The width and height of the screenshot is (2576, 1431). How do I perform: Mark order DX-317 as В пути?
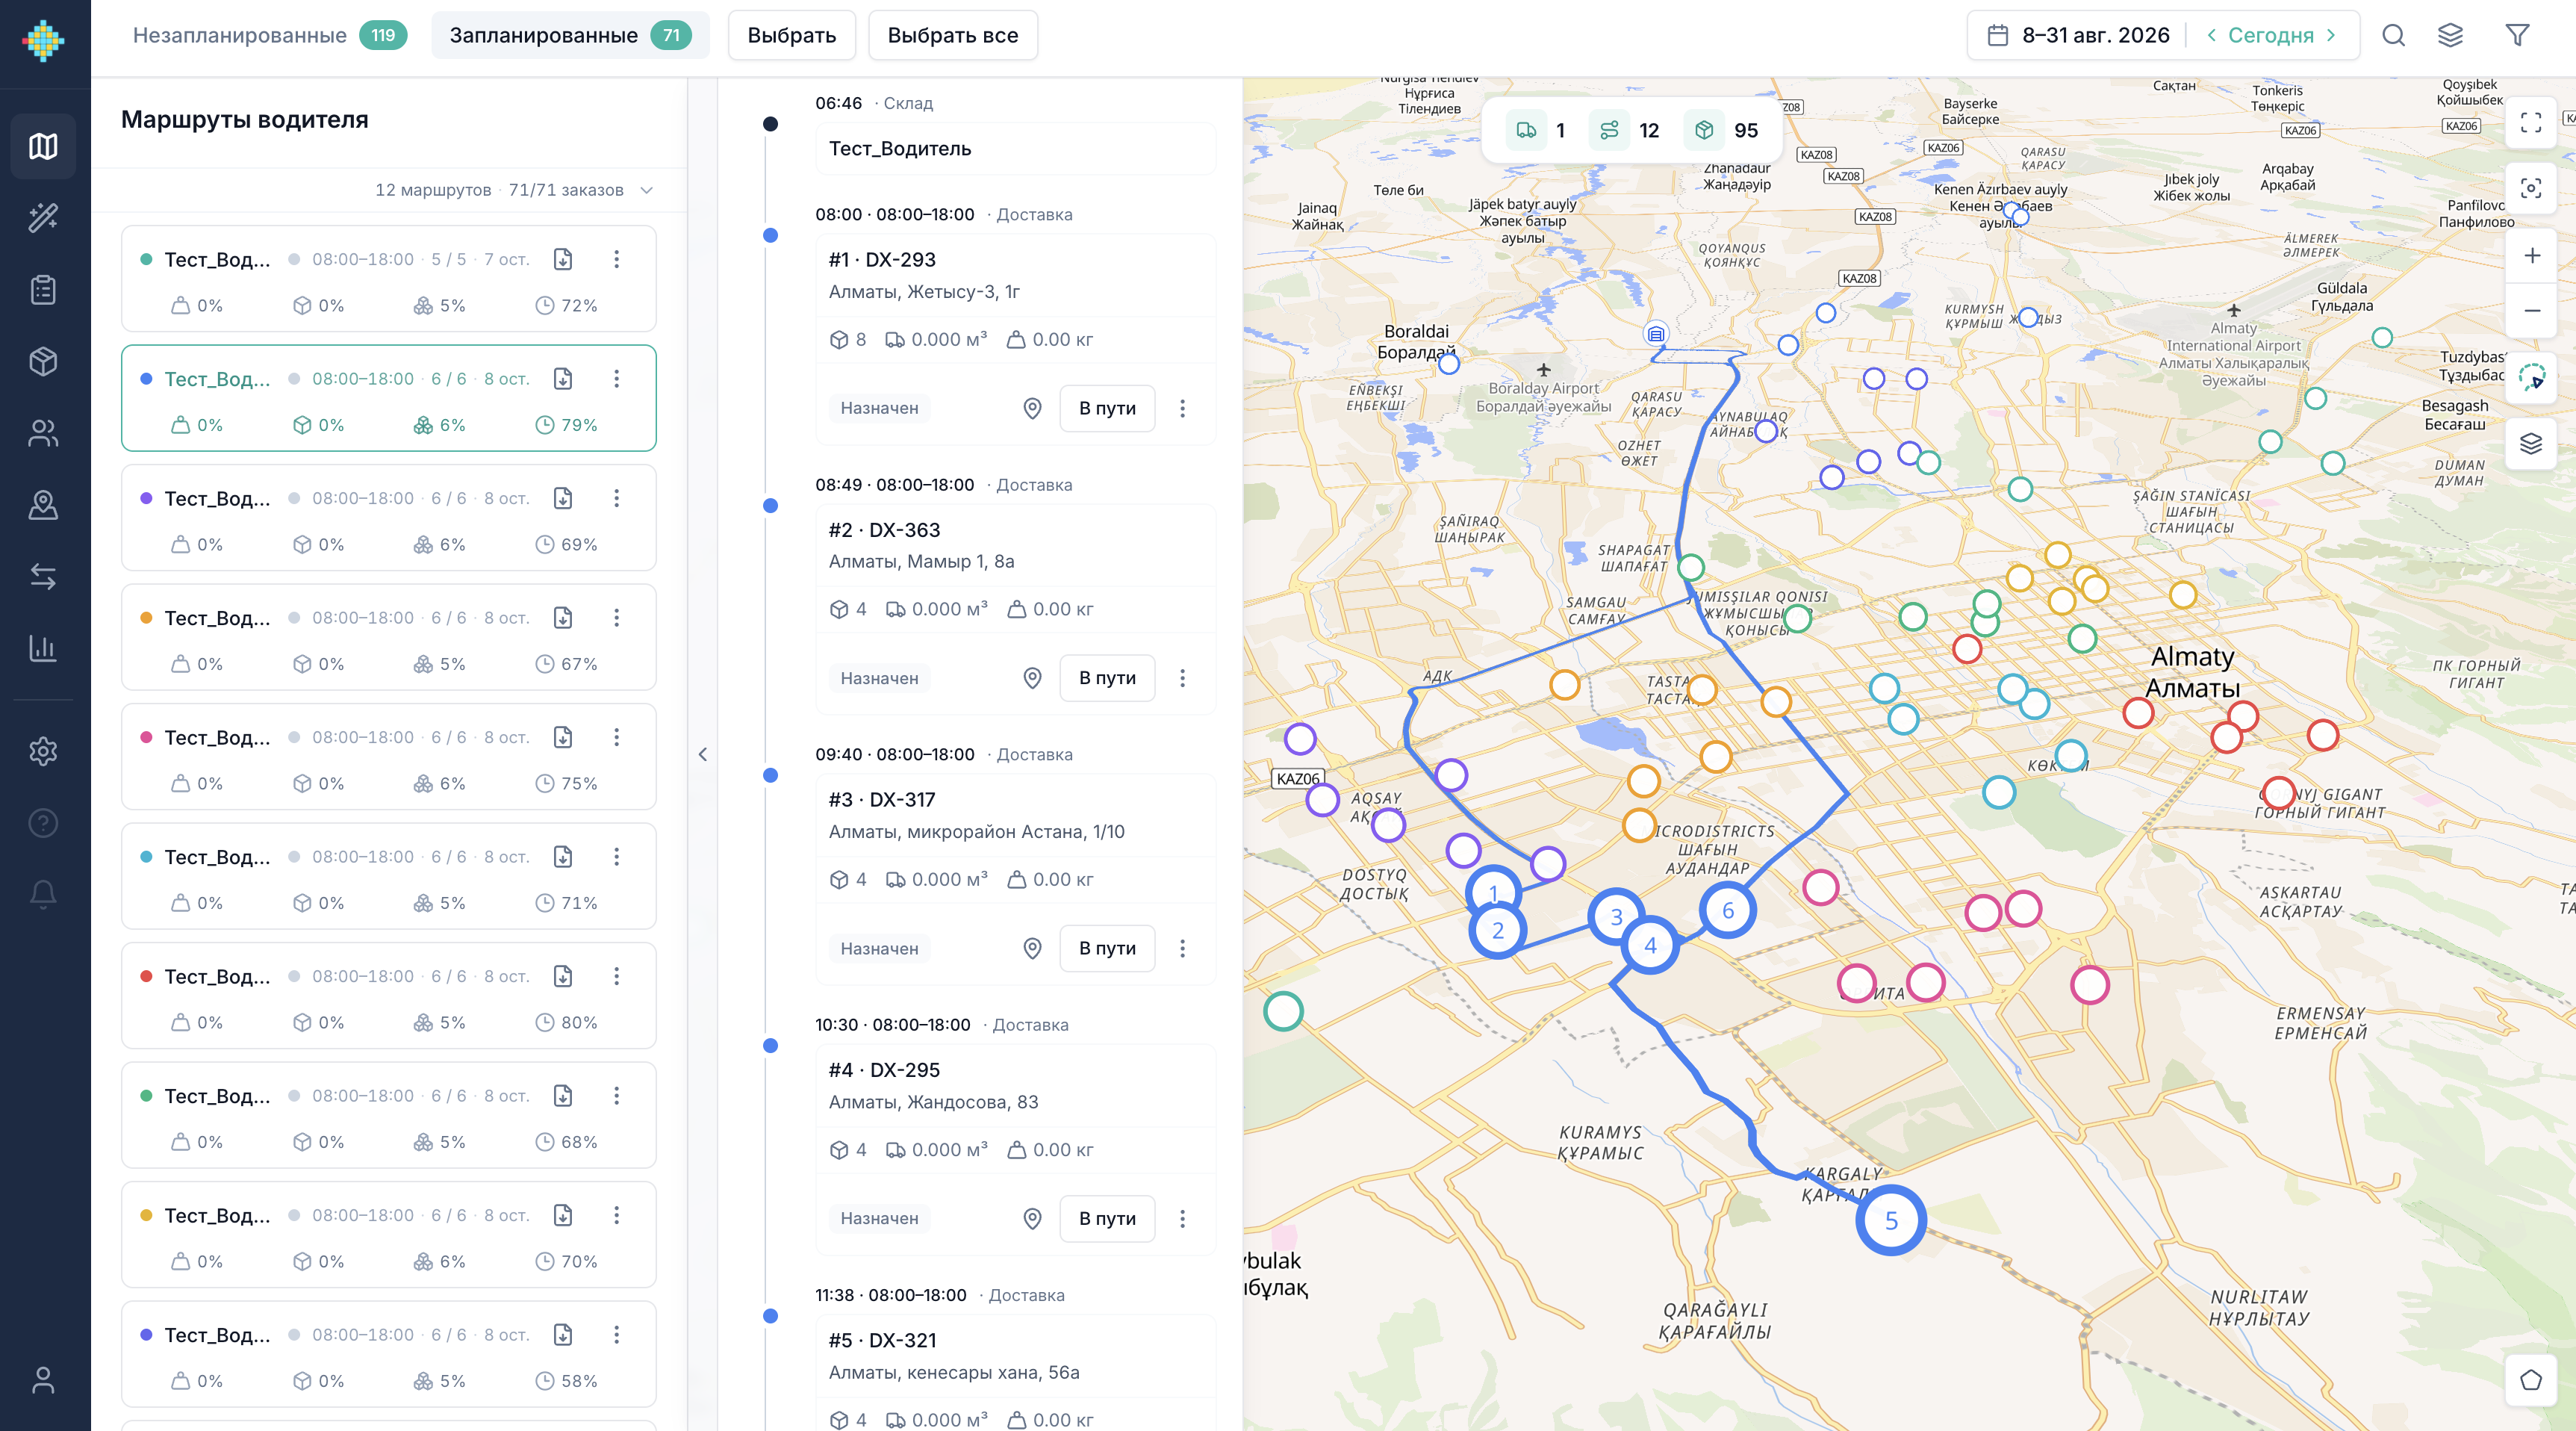point(1107,948)
